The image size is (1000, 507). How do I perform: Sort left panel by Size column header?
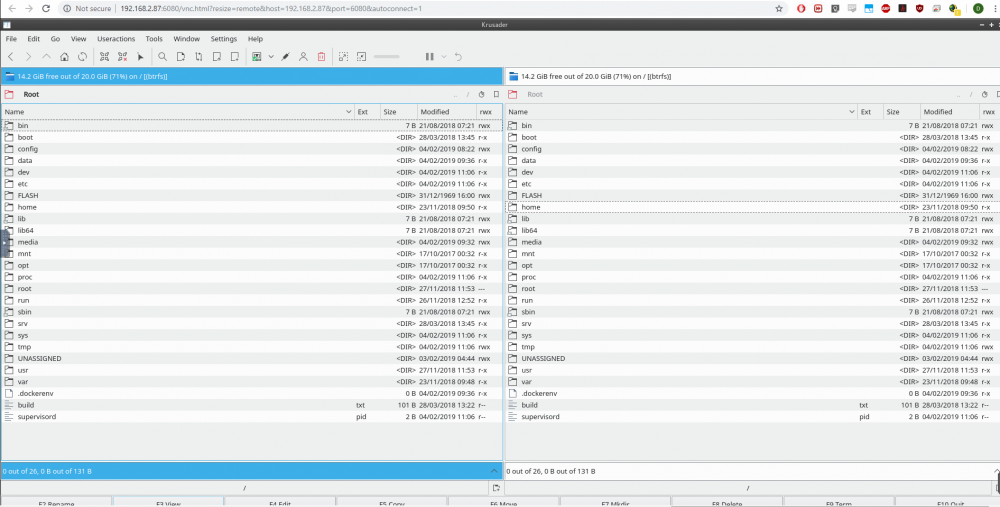(399, 112)
